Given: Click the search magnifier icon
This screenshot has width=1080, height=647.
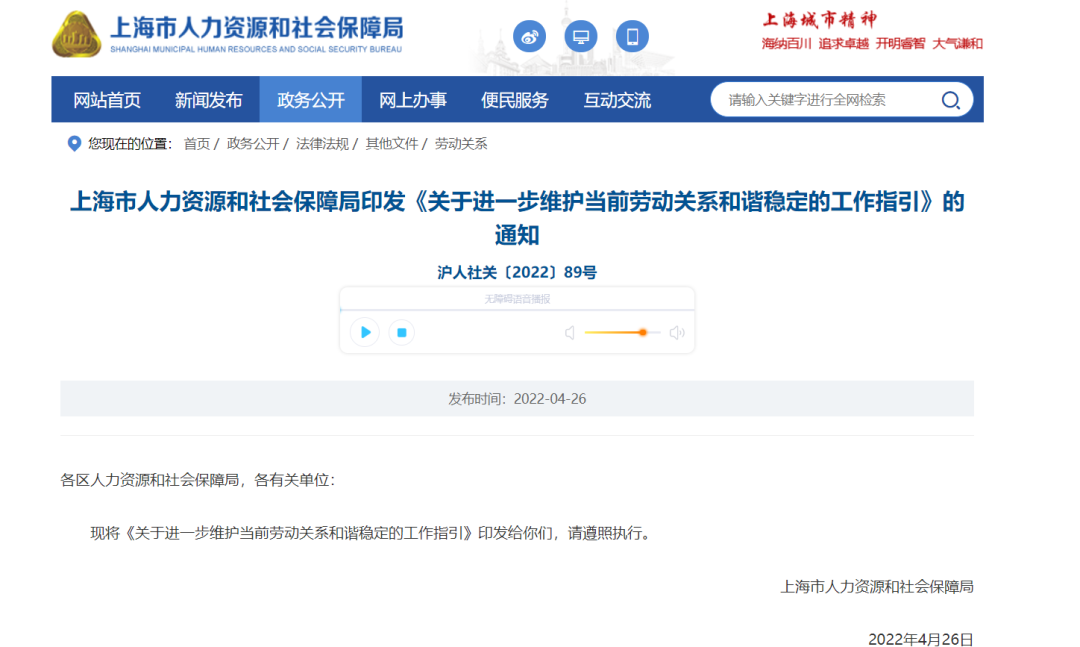Looking at the screenshot, I should [949, 99].
